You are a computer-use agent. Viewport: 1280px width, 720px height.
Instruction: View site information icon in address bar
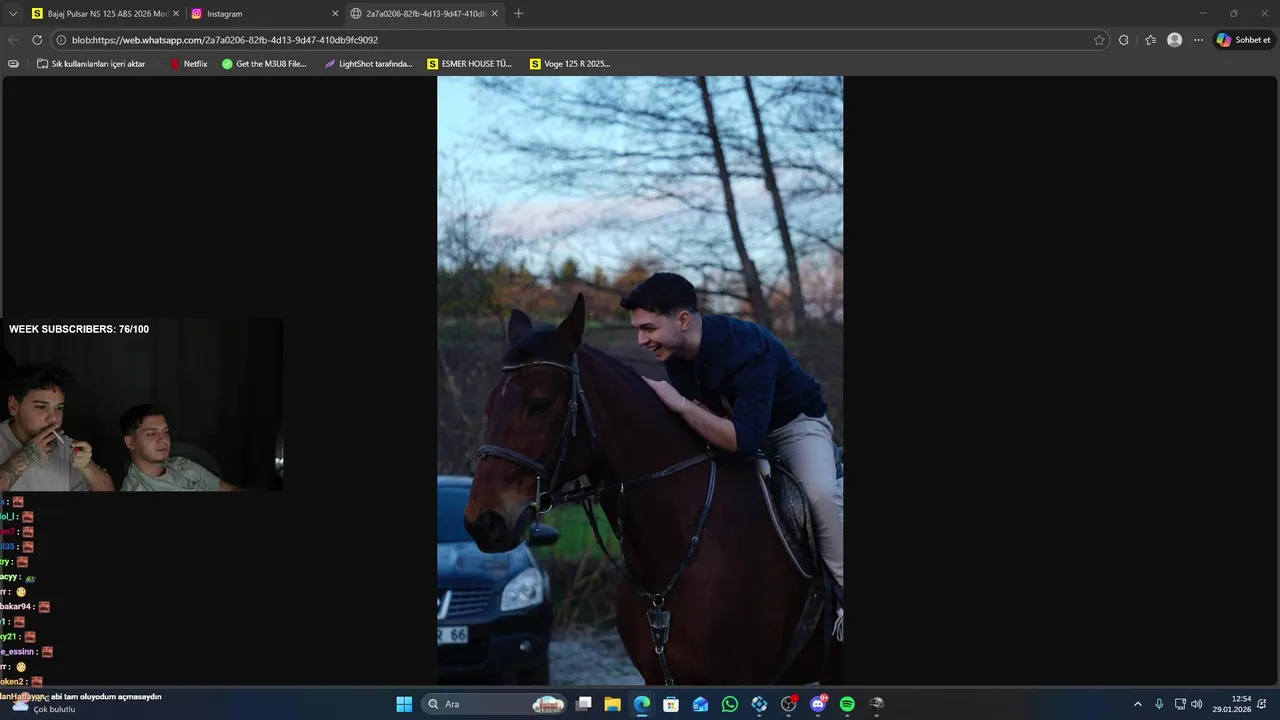click(x=61, y=40)
